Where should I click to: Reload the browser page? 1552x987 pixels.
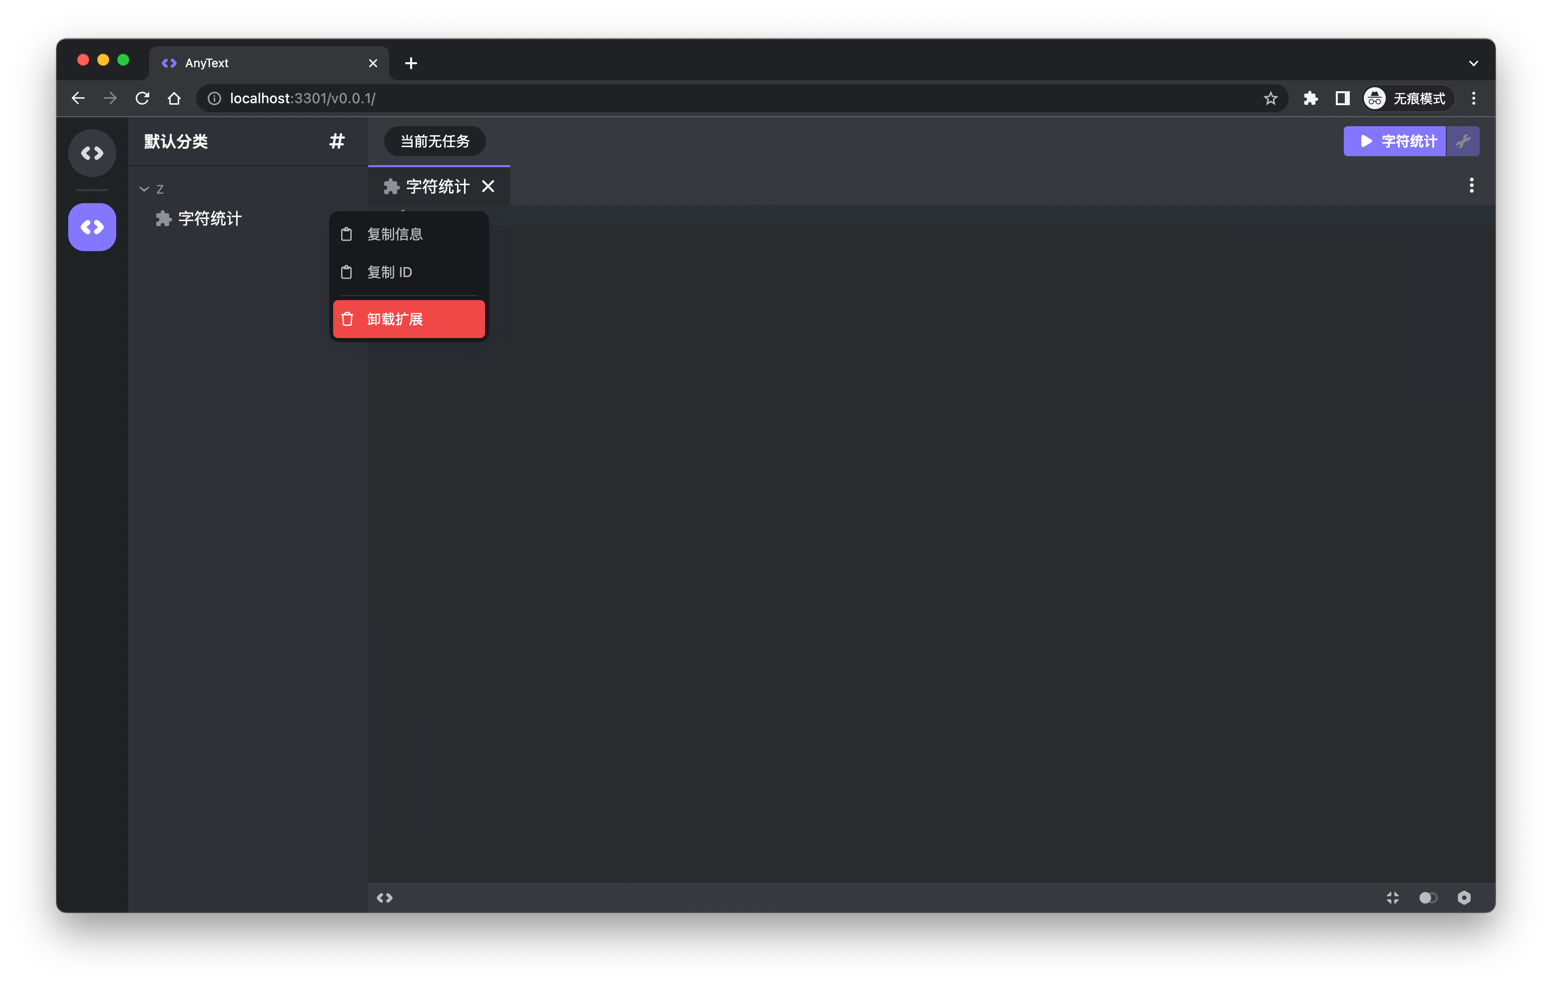pos(142,98)
